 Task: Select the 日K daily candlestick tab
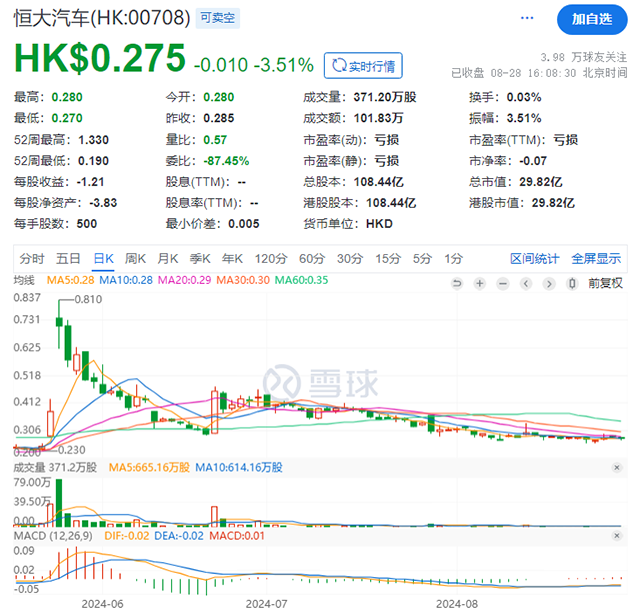[x=103, y=259]
